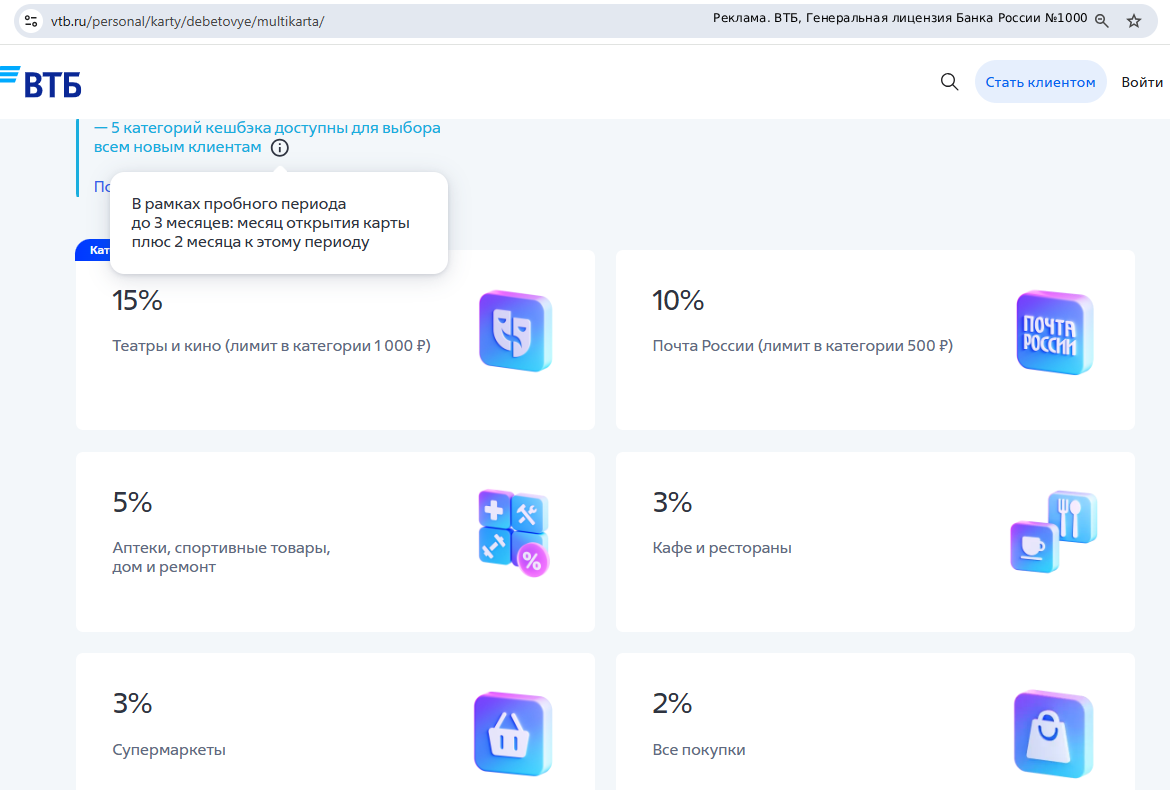The height and width of the screenshot is (790, 1170).
Task: Bookmark this page with star icon
Action: [x=1133, y=21]
